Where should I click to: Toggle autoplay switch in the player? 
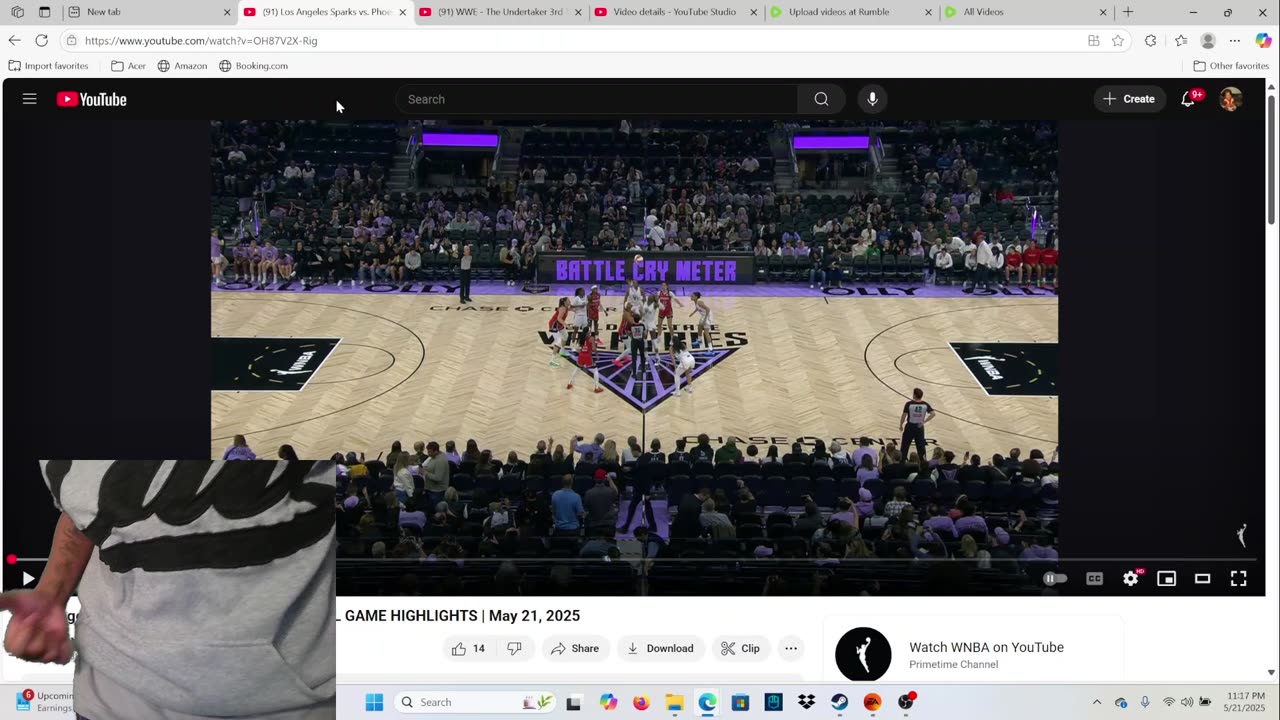point(1055,578)
